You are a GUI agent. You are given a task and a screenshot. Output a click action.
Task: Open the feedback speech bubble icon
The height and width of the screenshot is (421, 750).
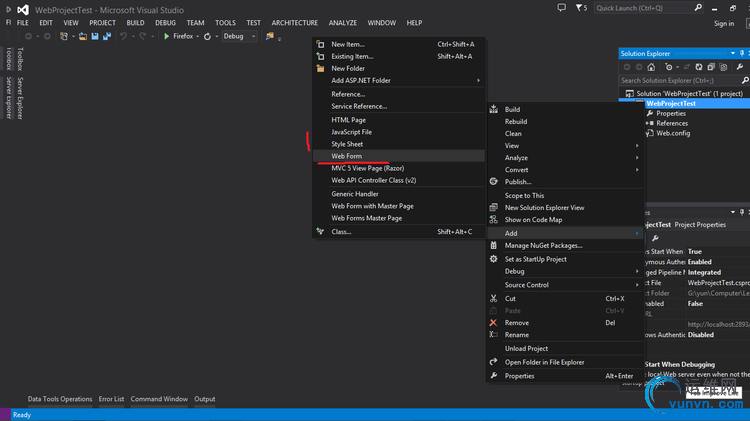pyautogui.click(x=562, y=8)
